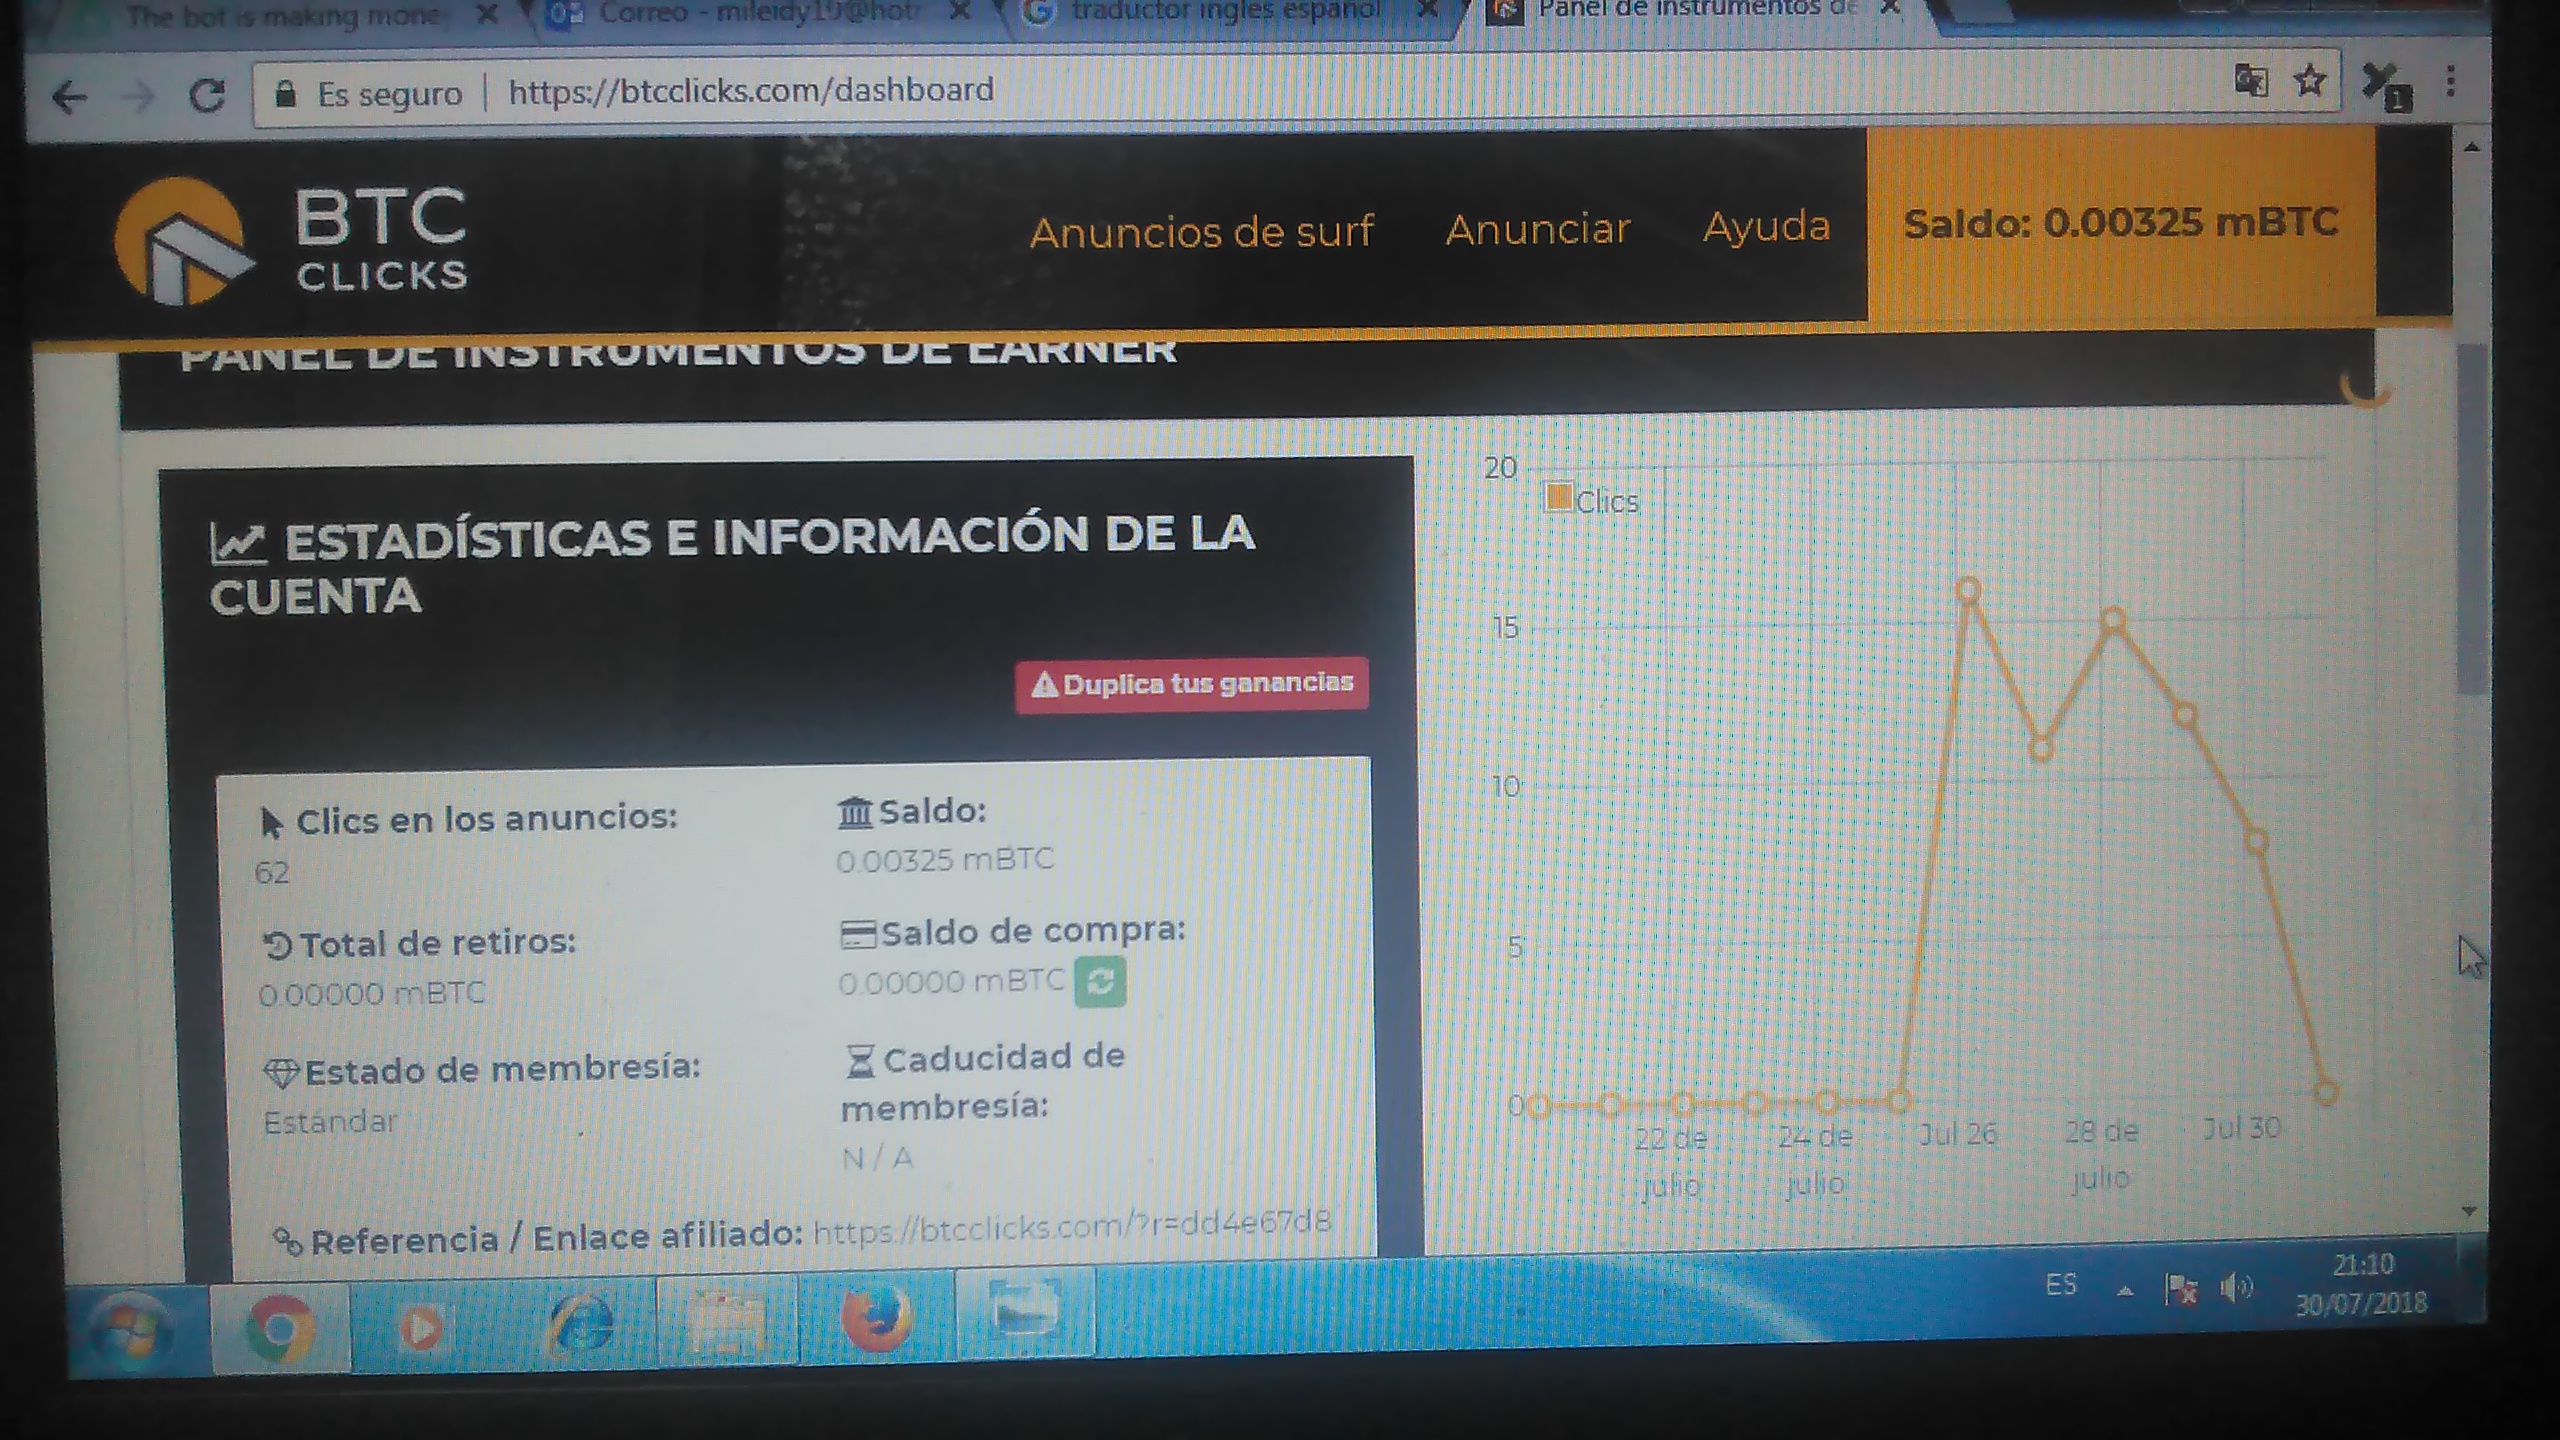2560x1440 pixels.
Task: Click the Ayuda menu item
Action: click(1765, 227)
